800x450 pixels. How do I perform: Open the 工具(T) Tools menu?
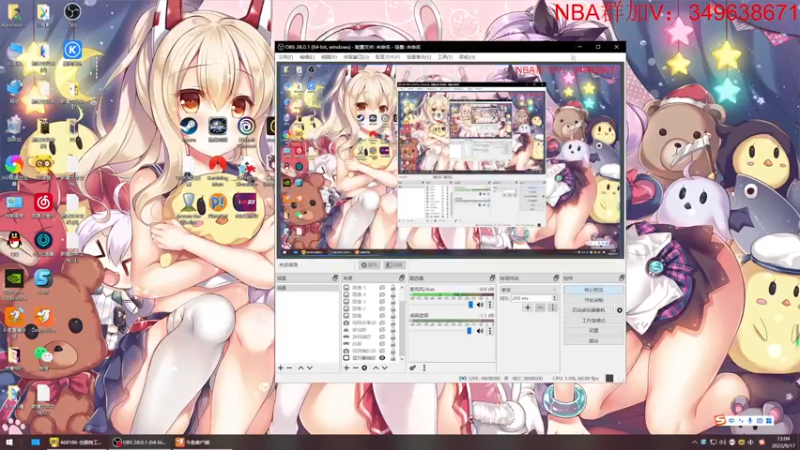(445, 57)
